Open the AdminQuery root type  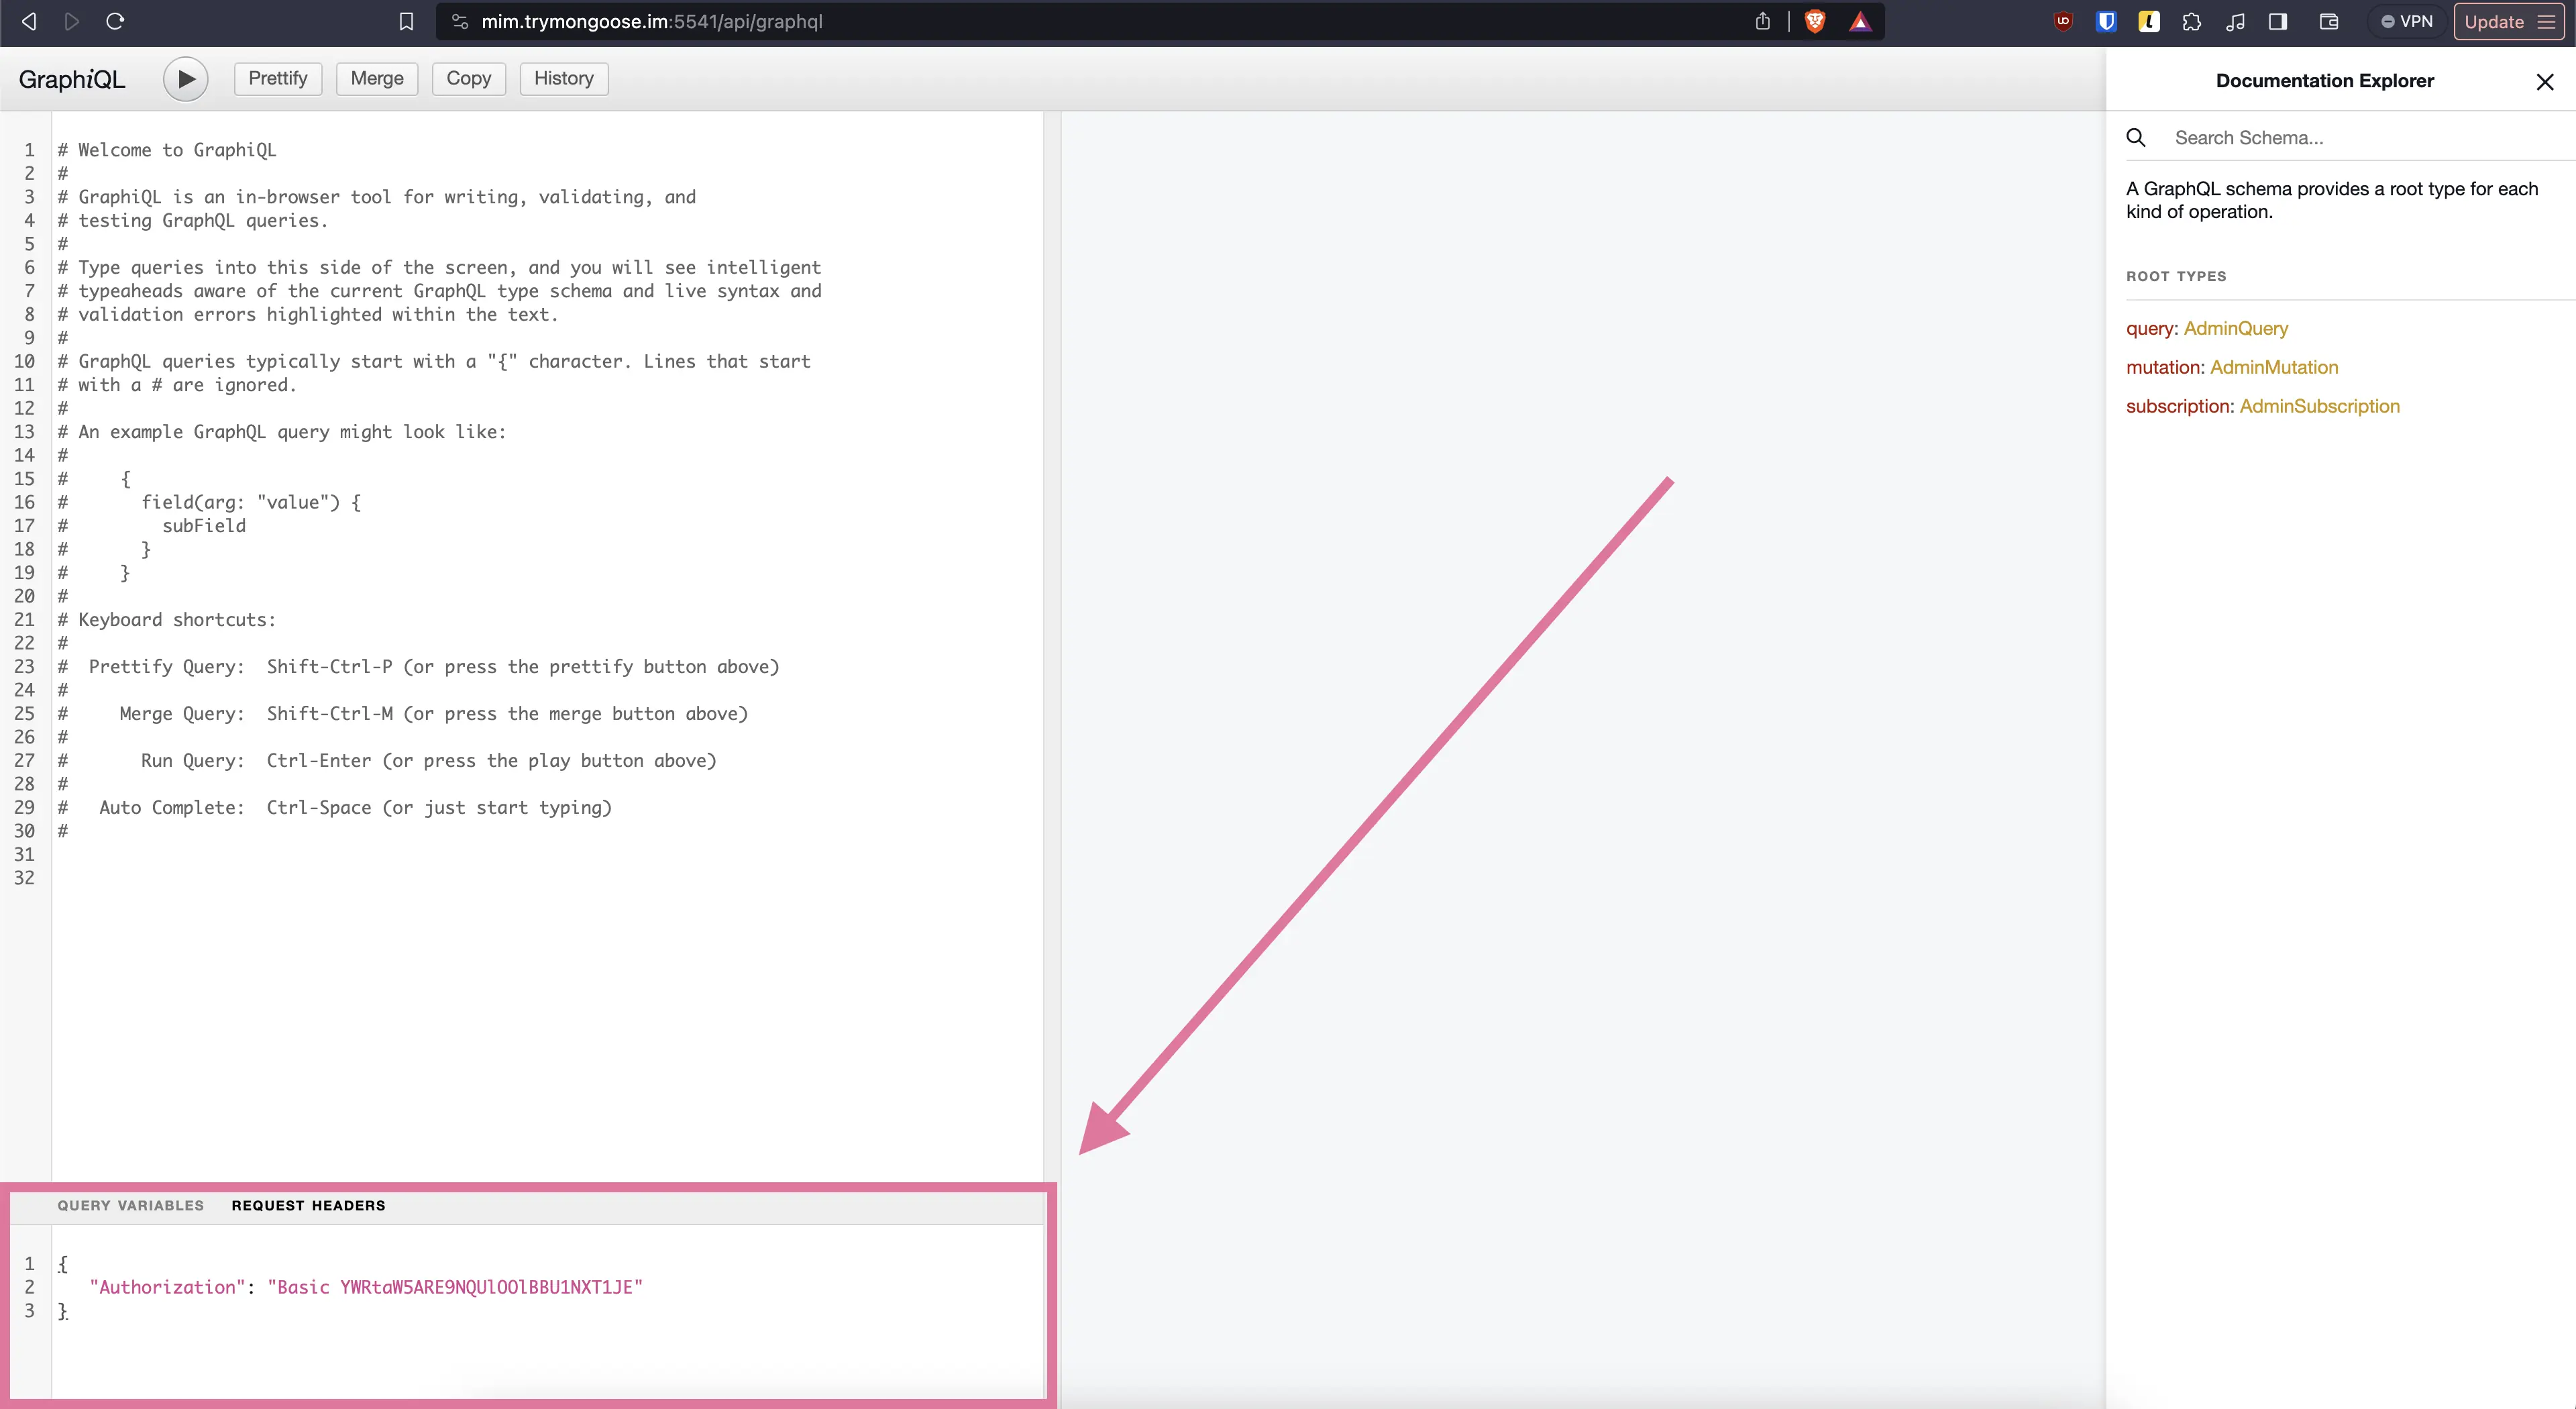2235,328
